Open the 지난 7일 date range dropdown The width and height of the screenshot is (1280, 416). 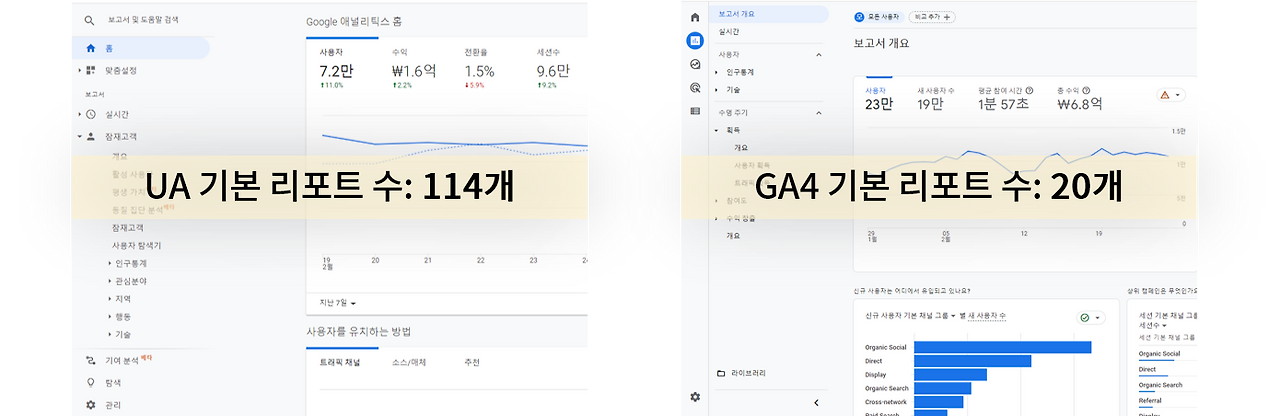pos(338,302)
